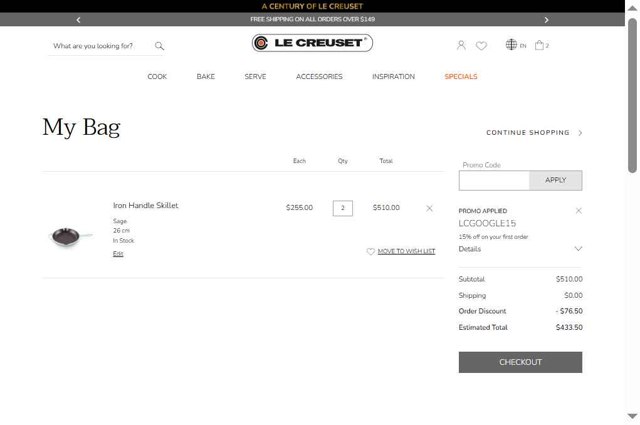Expand promo Details chevron
This screenshot has width=640, height=425.
click(578, 249)
